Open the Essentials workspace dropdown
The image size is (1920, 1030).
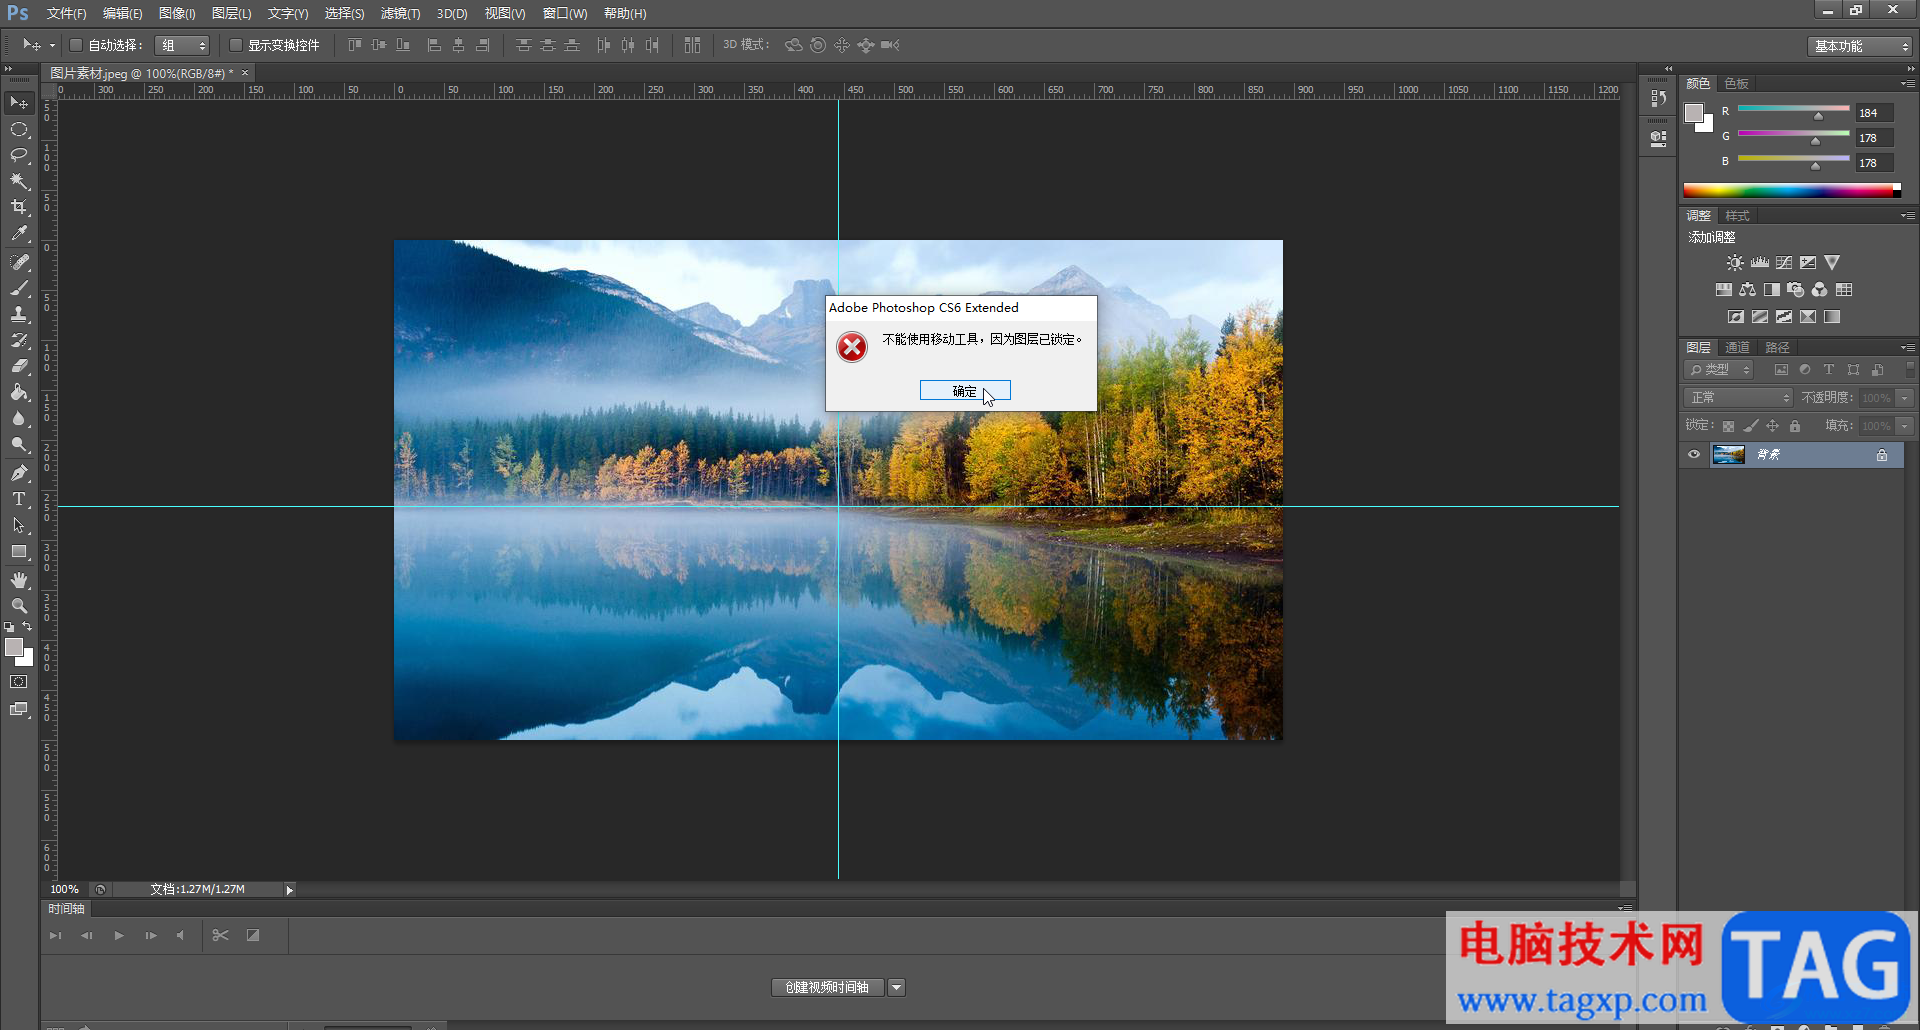pos(1860,46)
